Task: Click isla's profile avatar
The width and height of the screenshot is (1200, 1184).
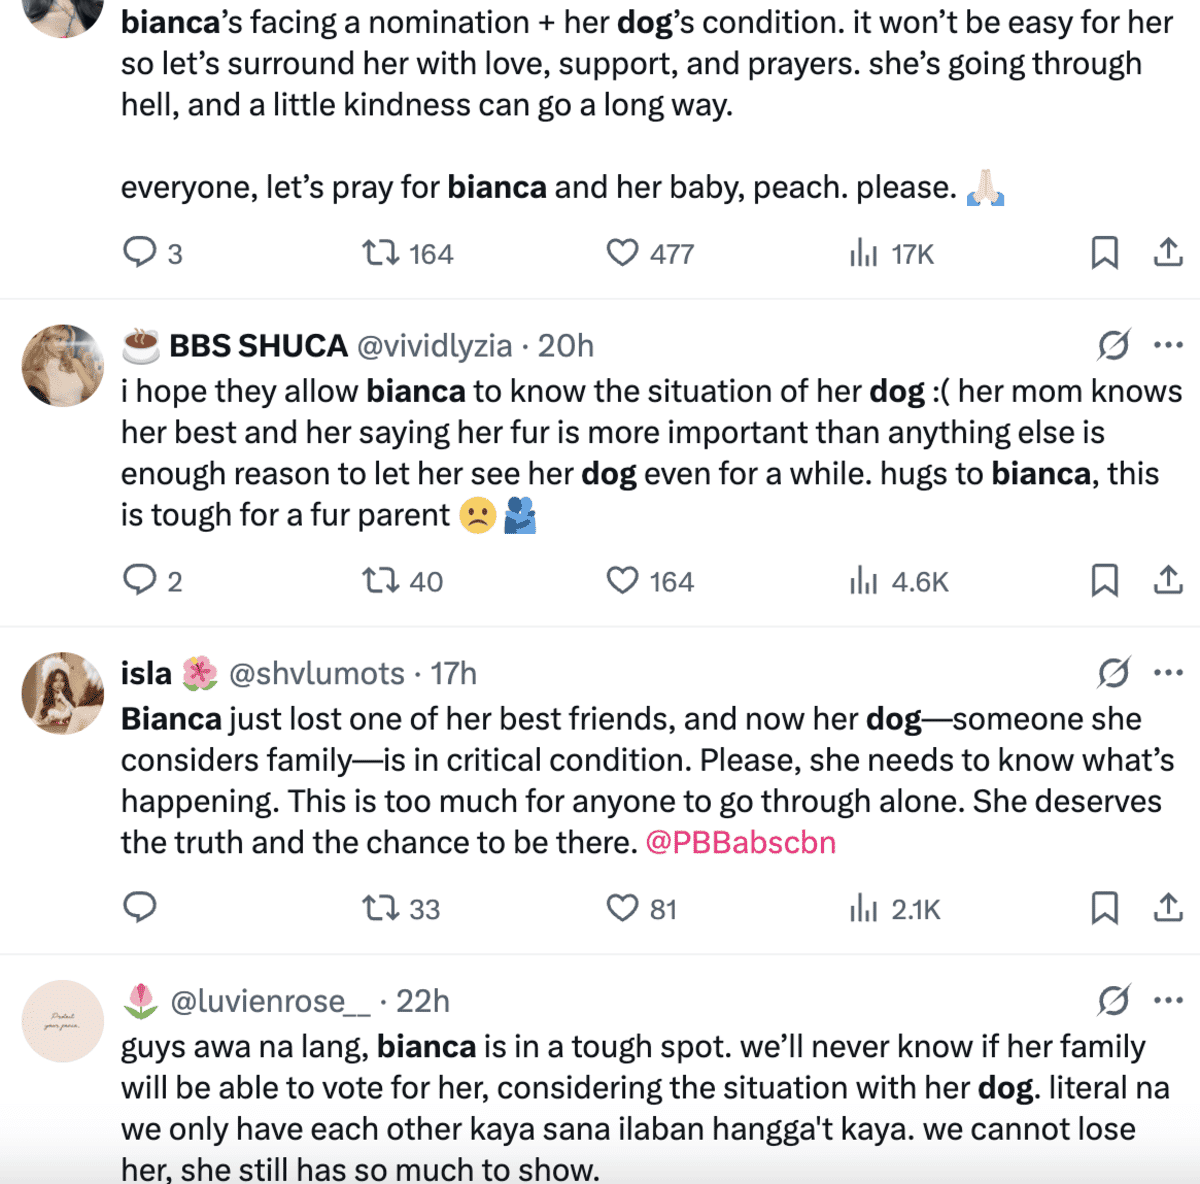Action: 63,693
